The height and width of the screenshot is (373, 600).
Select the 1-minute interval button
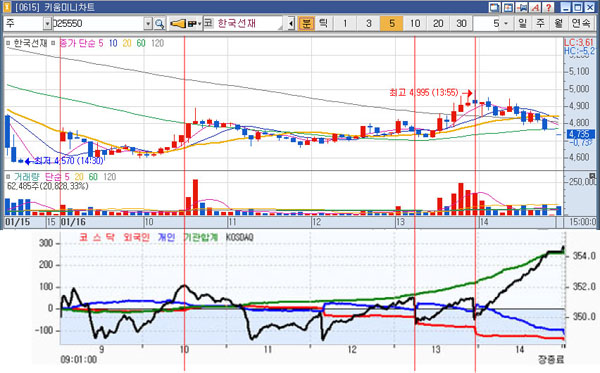tap(345, 23)
